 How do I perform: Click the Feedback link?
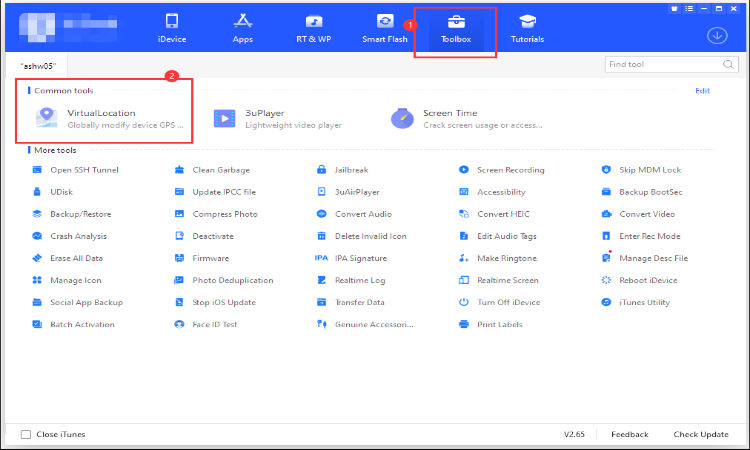coord(629,434)
